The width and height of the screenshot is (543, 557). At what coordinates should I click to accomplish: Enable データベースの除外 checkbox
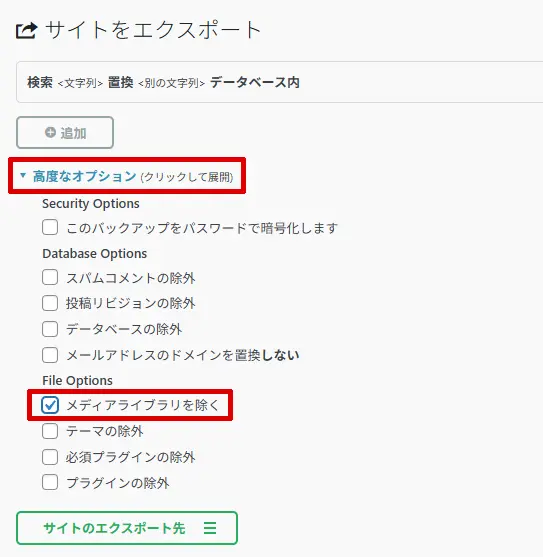[x=50, y=329]
